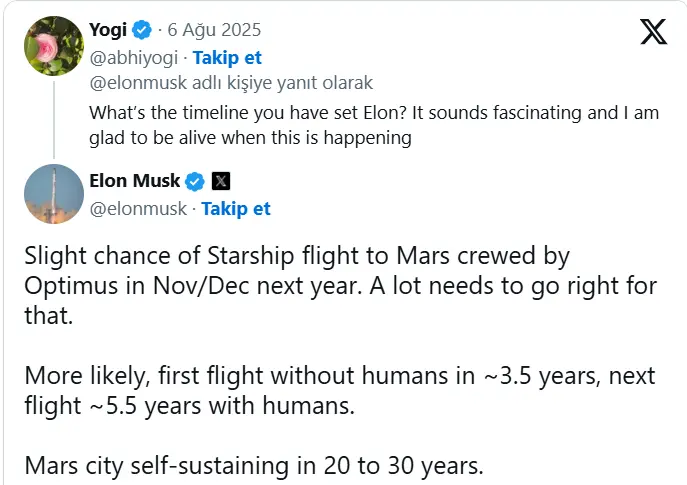Screen dimensions: 687x485
Task: Click the thread line connecting the avatars
Action: (53, 118)
